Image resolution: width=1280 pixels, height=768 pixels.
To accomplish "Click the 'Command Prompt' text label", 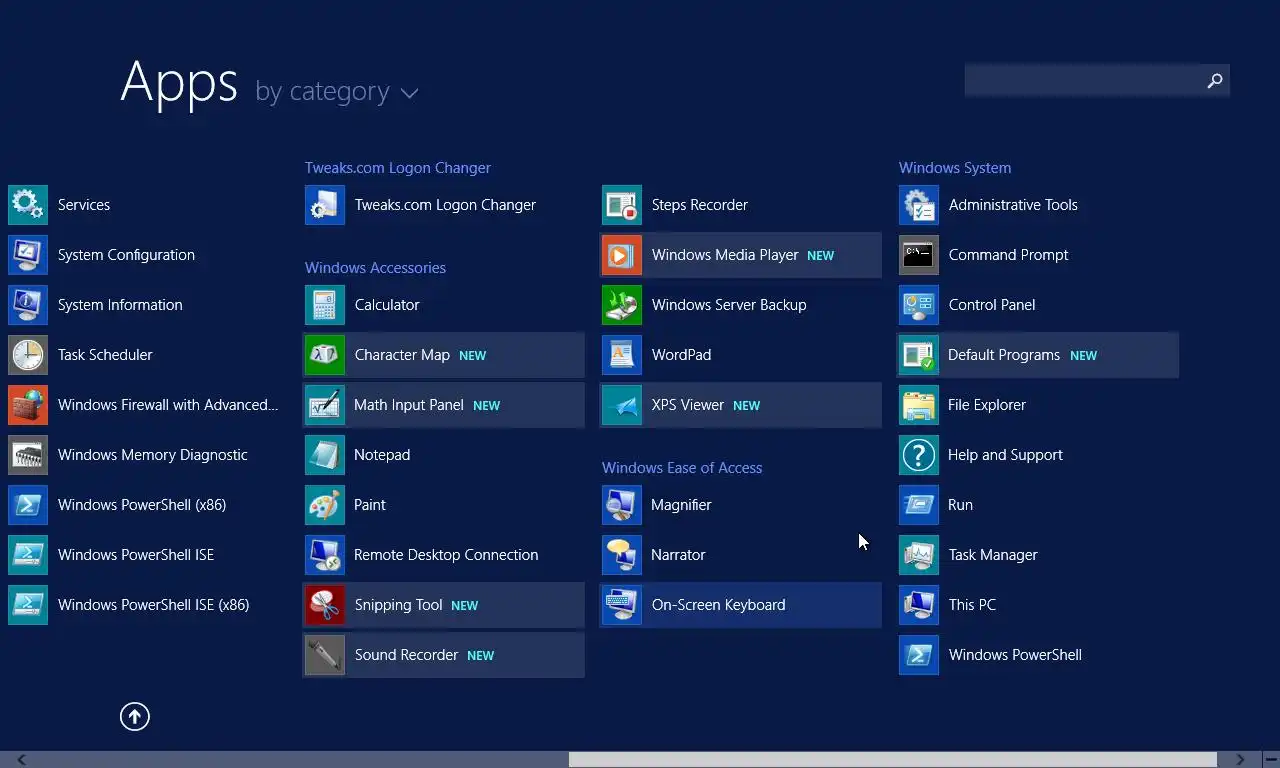I will (1008, 255).
